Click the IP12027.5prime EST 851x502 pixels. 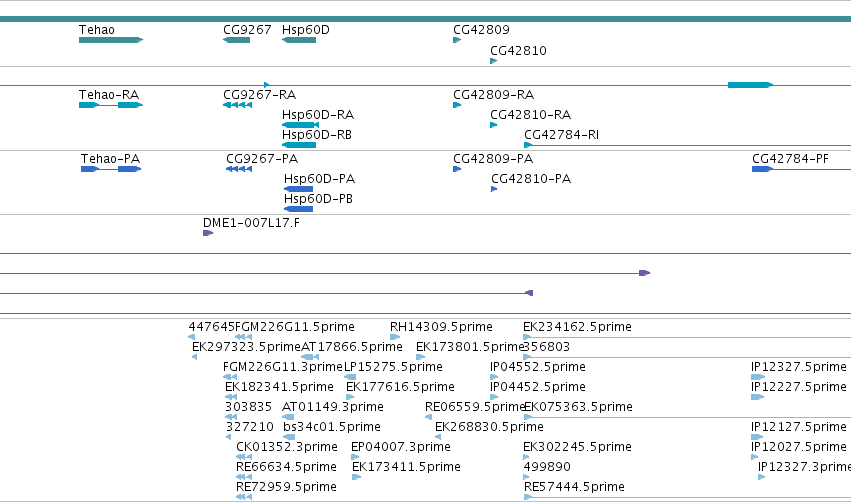[x=754, y=457]
